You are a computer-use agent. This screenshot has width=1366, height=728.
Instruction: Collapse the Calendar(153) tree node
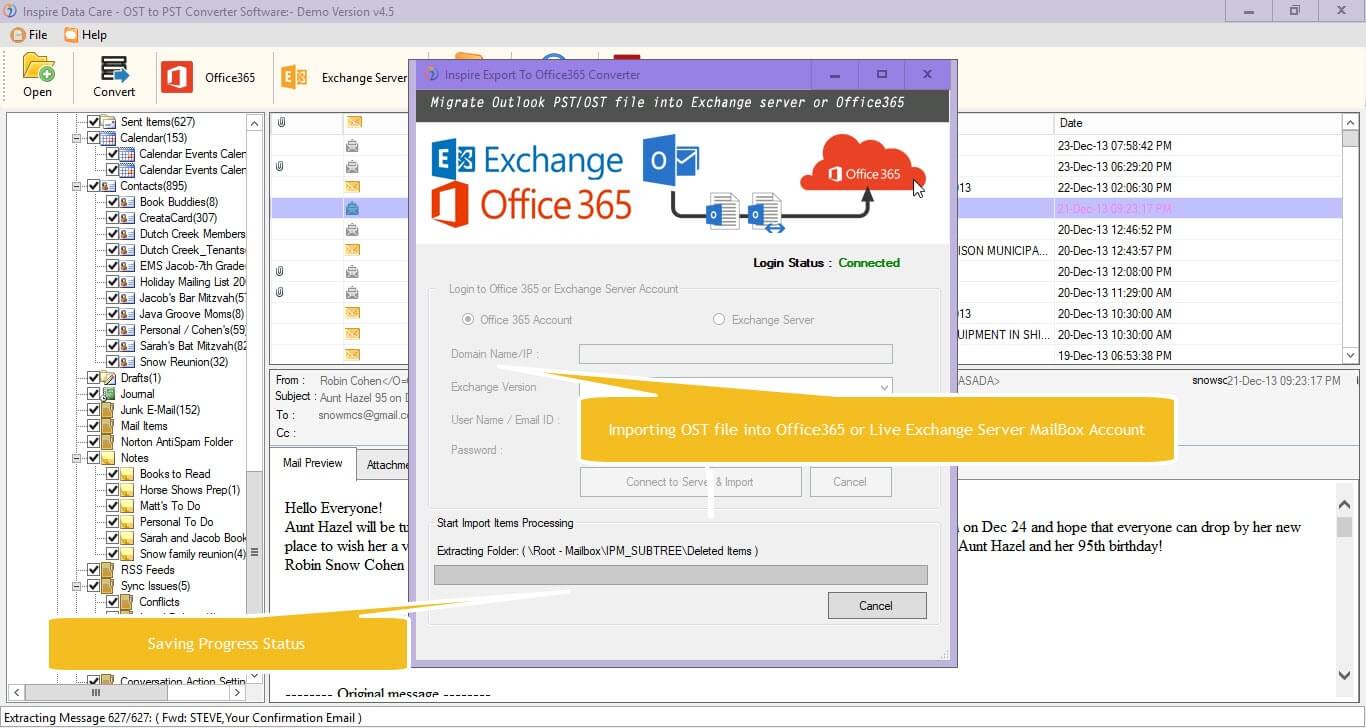pyautogui.click(x=77, y=138)
